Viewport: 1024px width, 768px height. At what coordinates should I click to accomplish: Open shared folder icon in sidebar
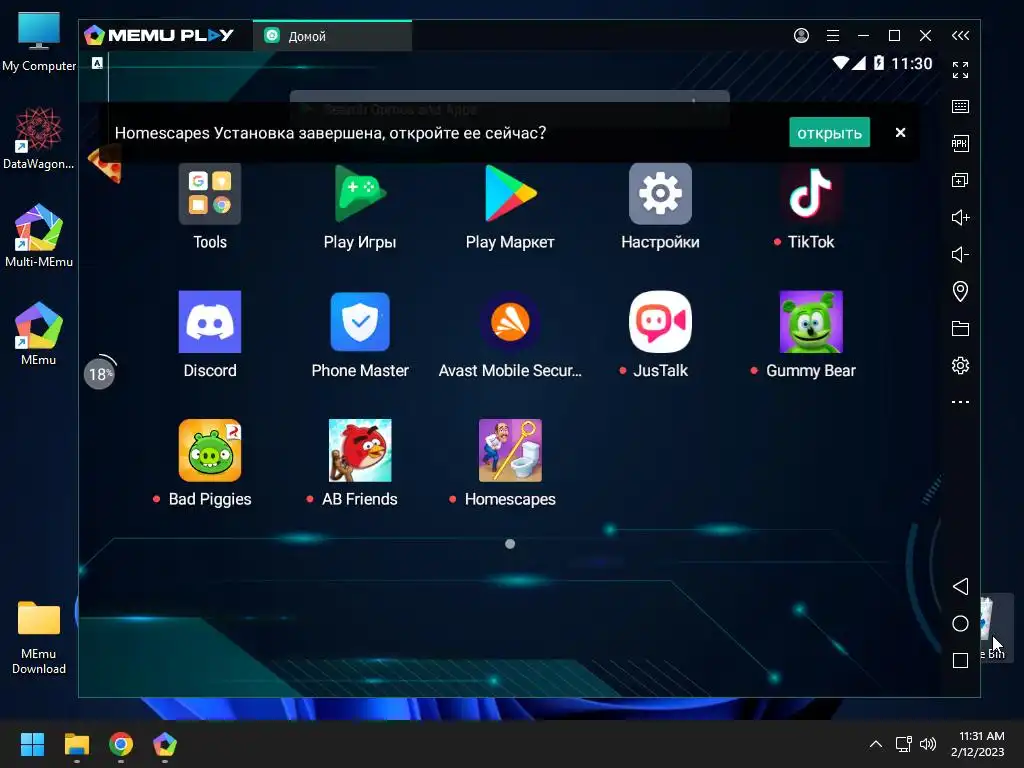point(960,328)
